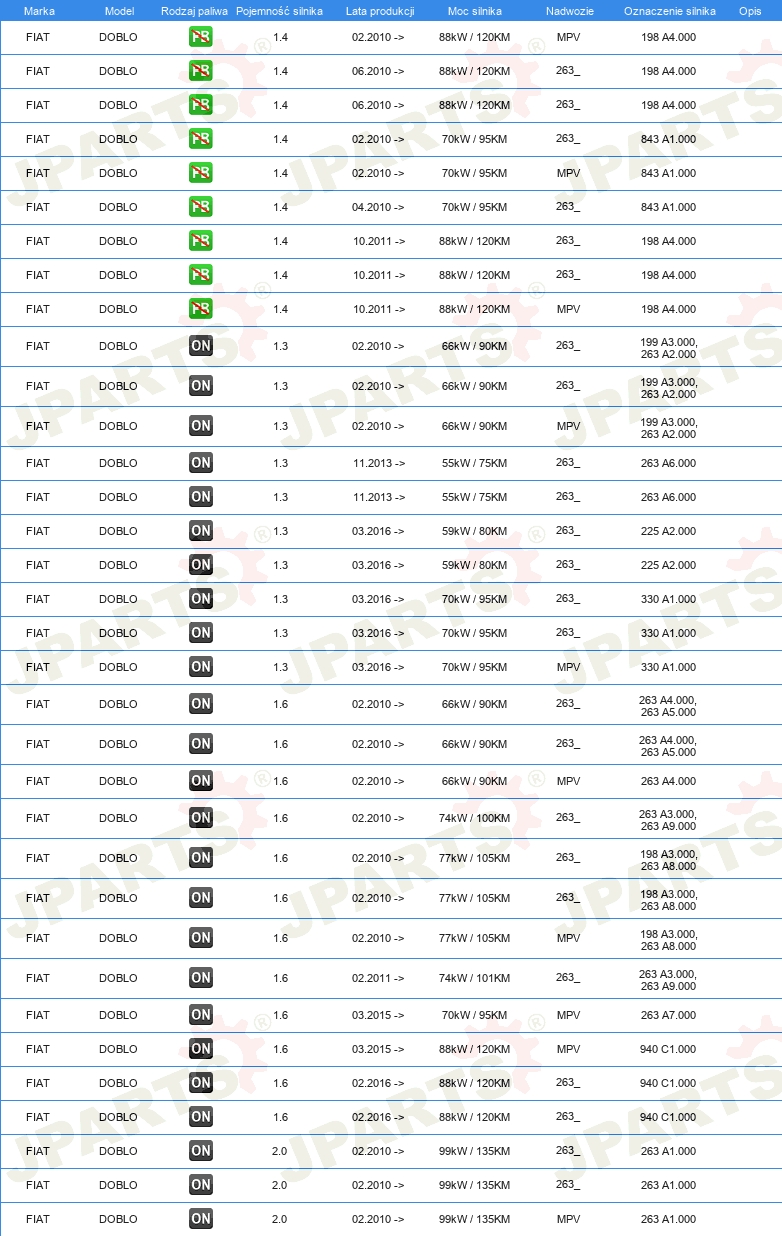Select DOBLO in the 263 A7.000 row
Screen dimensions: 782x1236
[x=118, y=1015]
